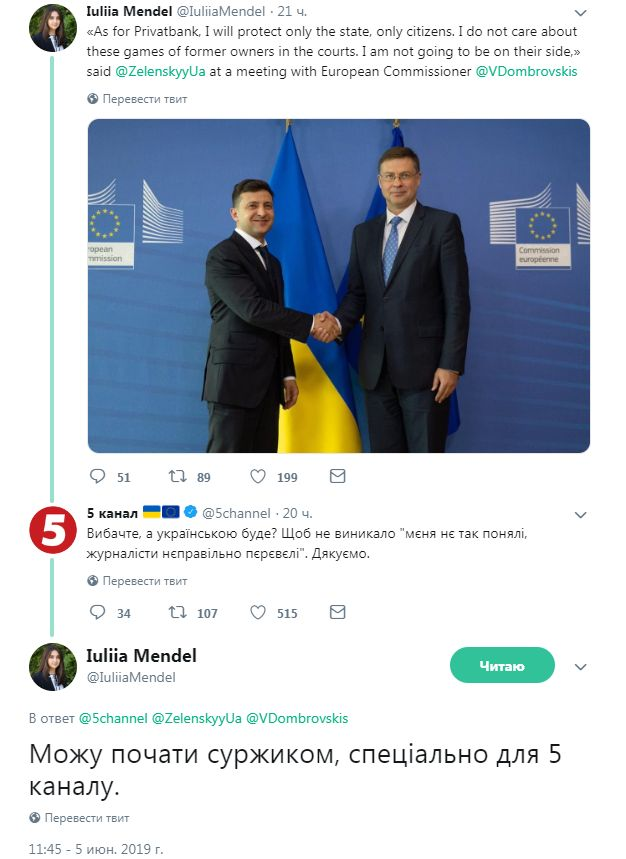Like the tweet with 199 likes
The image size is (626, 859).
[258, 476]
